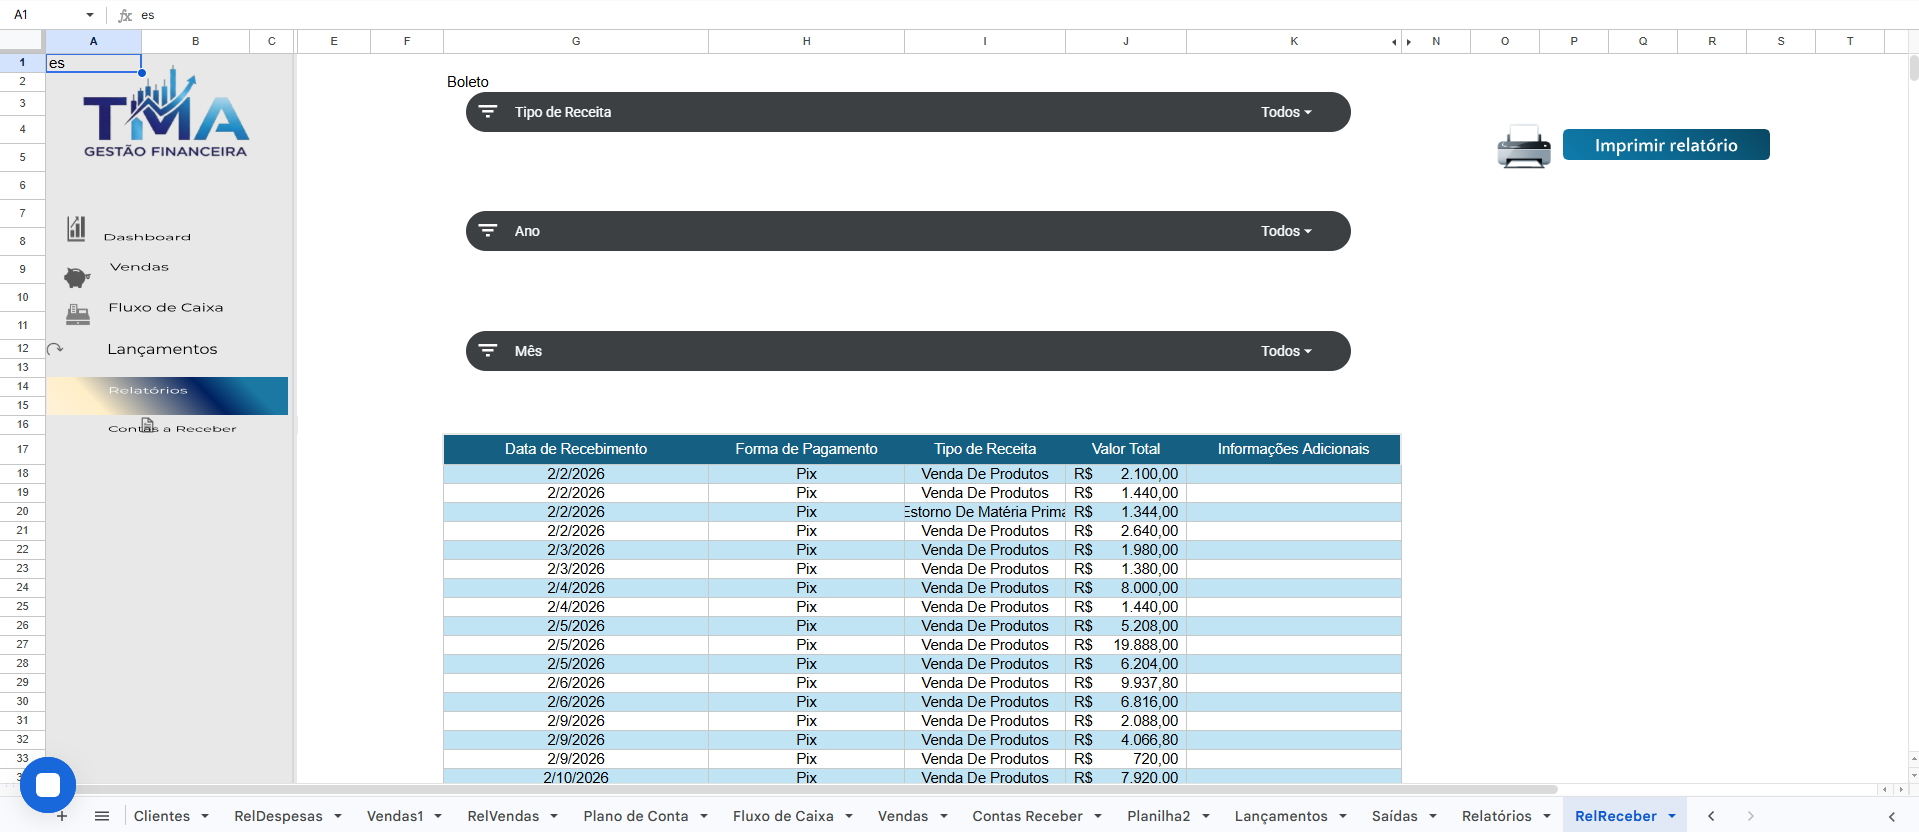Add a new sheet with the plus icon
The width and height of the screenshot is (1919, 832).
(x=62, y=816)
